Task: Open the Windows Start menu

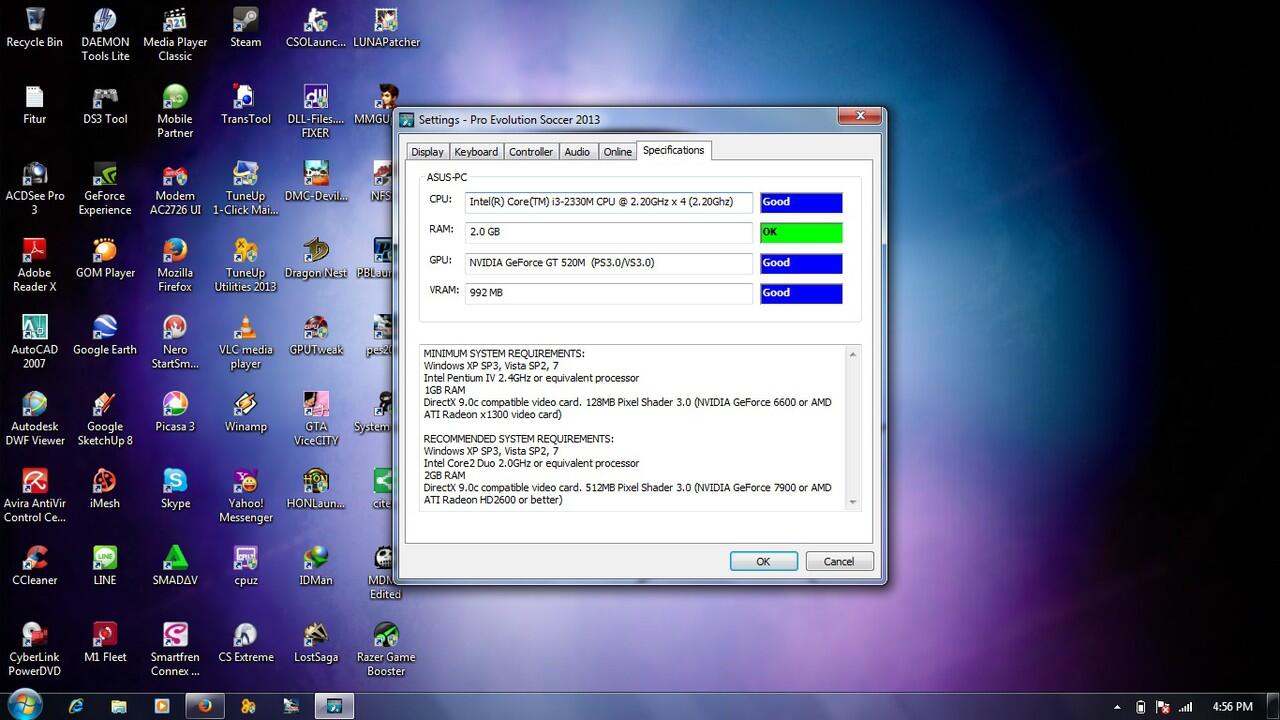Action: click(24, 704)
